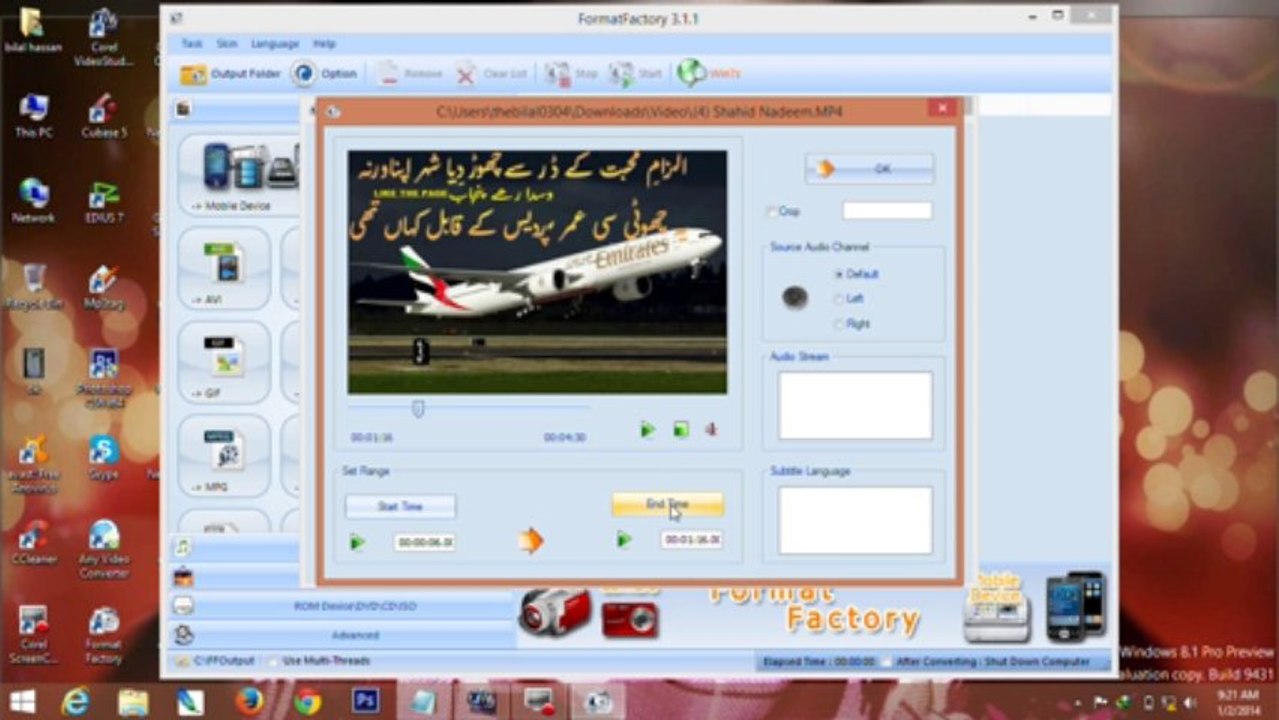Click the Mobile Device banner icon
1279x720 pixels.
coord(996,607)
